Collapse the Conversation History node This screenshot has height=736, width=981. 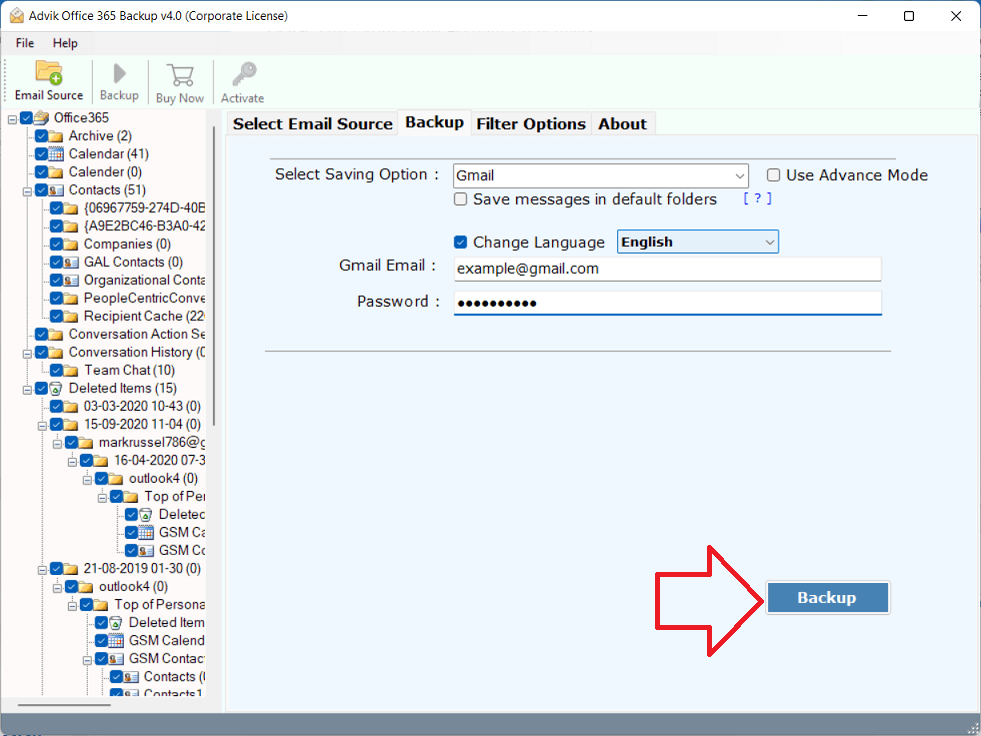pyautogui.click(x=27, y=354)
